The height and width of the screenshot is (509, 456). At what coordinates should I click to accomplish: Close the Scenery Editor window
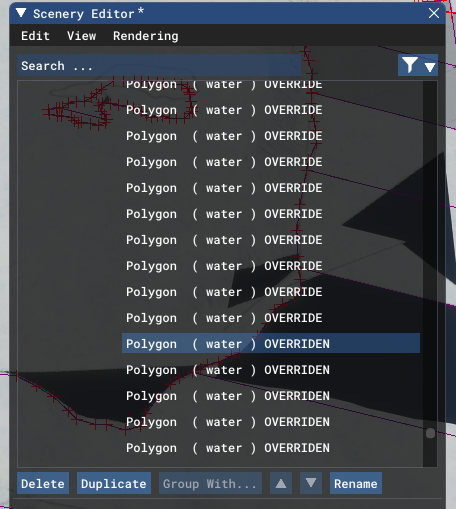coord(434,13)
